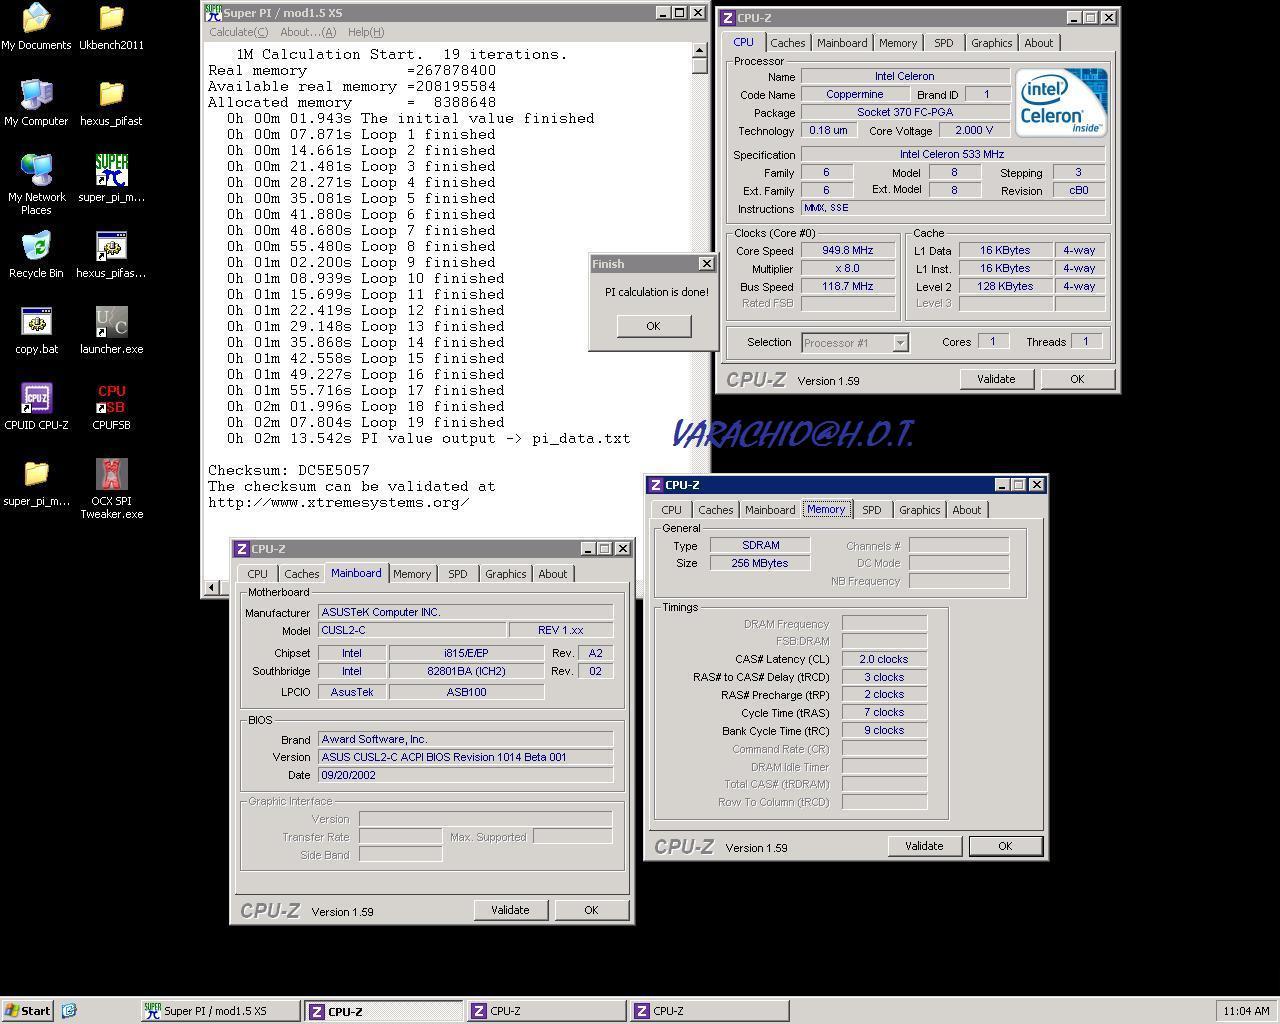Switch to Caches tab in top CPU-Z window
This screenshot has height=1024, width=1280.
point(787,43)
